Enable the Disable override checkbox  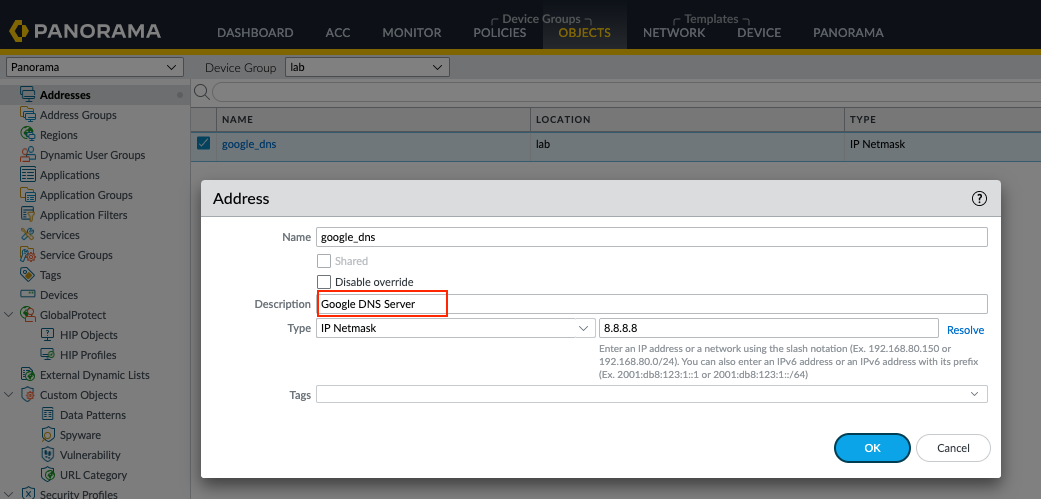click(324, 281)
